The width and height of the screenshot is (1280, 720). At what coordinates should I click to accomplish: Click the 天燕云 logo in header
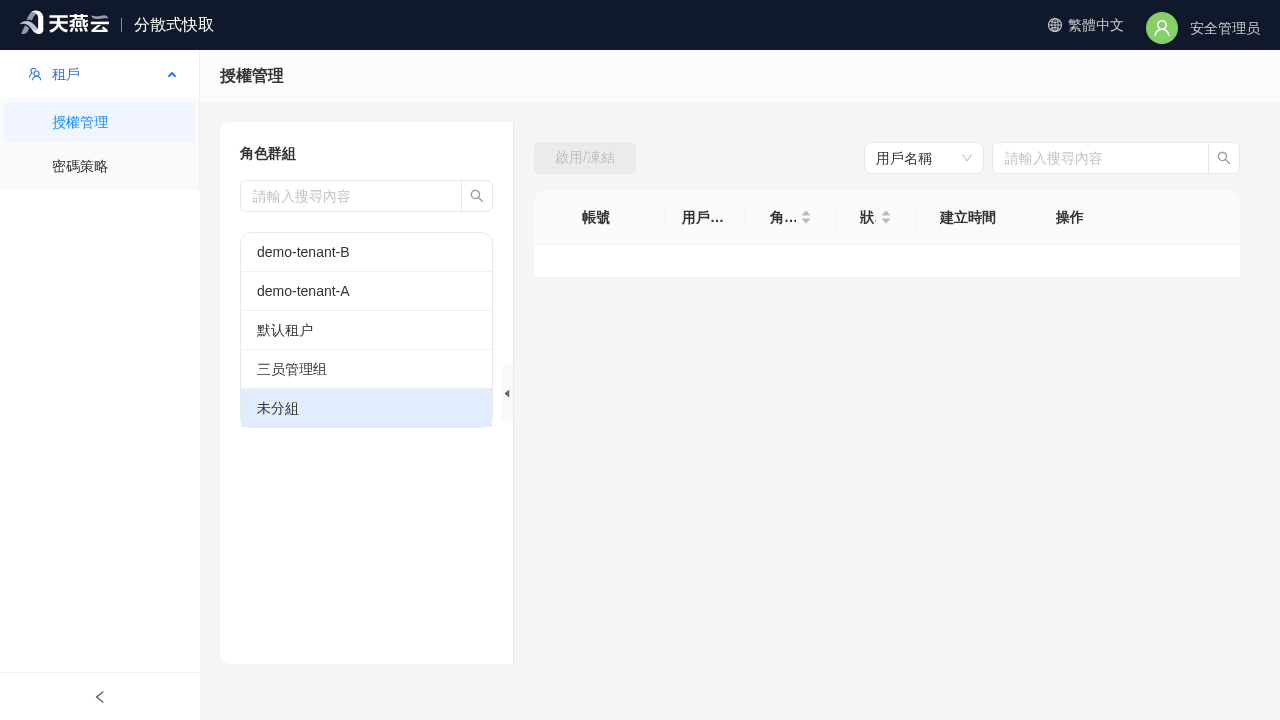pyautogui.click(x=64, y=23)
